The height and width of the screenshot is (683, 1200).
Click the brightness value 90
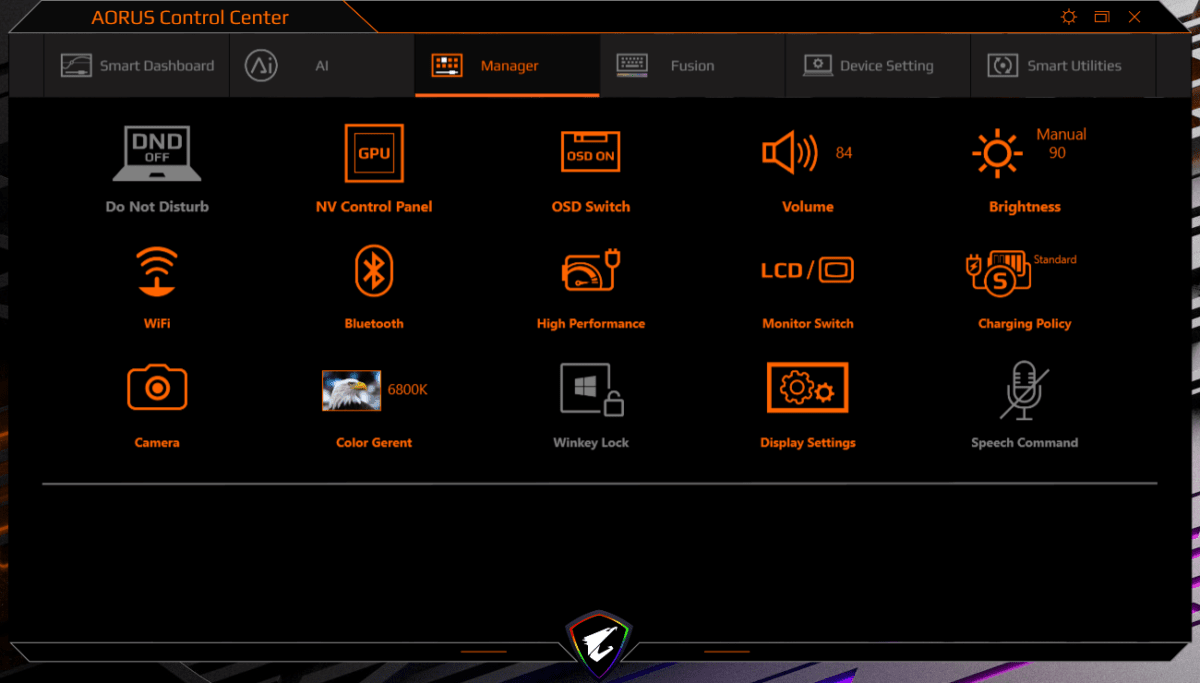(x=1057, y=153)
